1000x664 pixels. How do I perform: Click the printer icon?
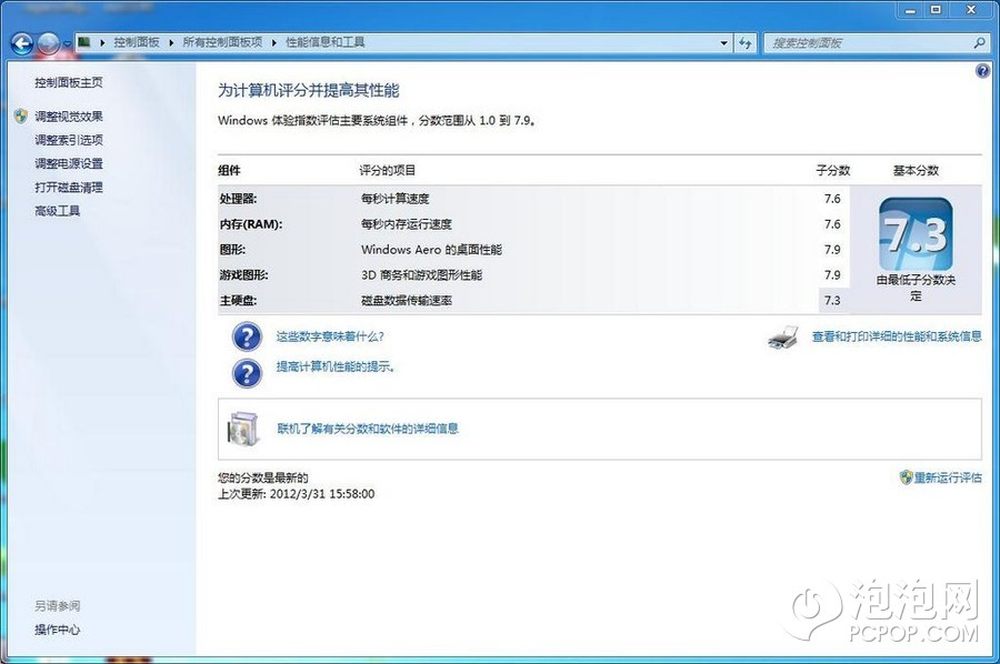tap(784, 337)
